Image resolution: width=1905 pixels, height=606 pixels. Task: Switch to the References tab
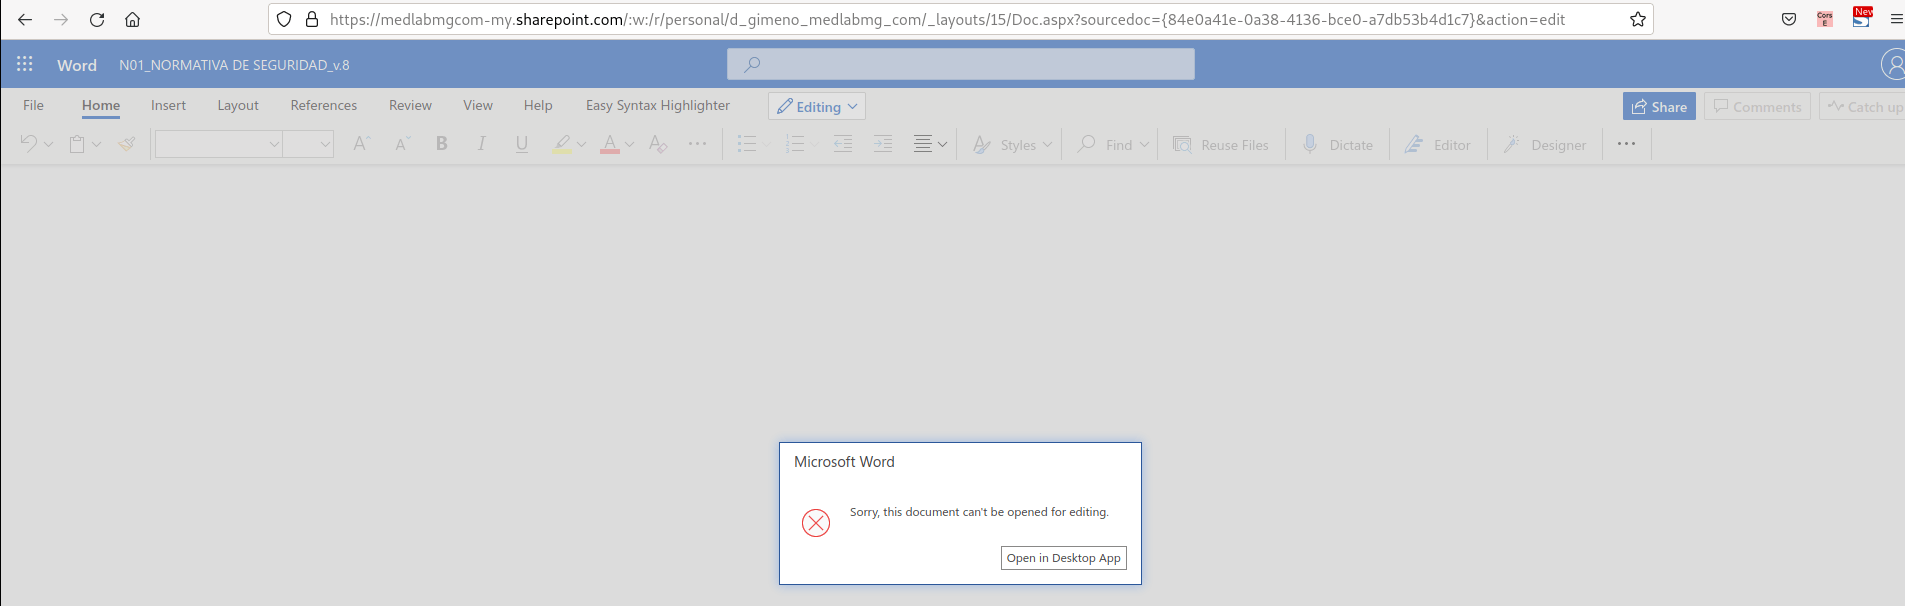click(x=324, y=105)
